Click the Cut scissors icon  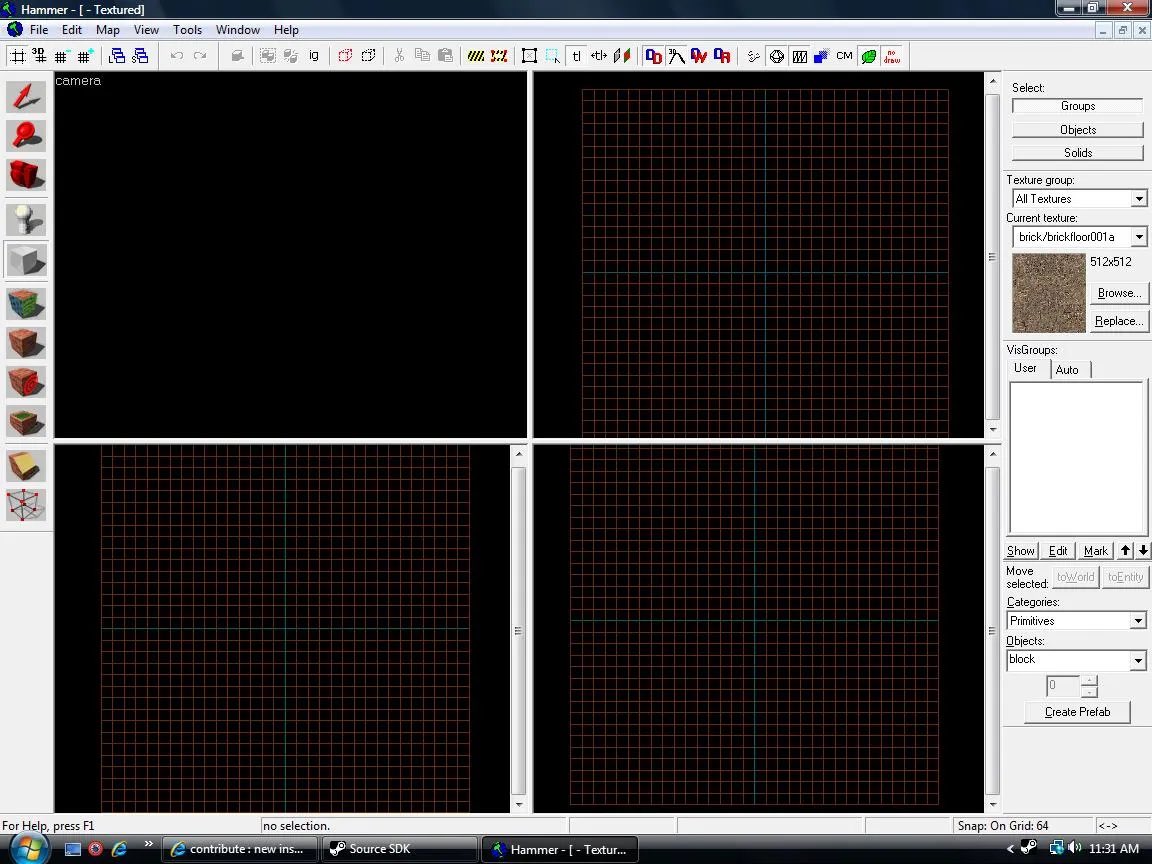tap(399, 56)
